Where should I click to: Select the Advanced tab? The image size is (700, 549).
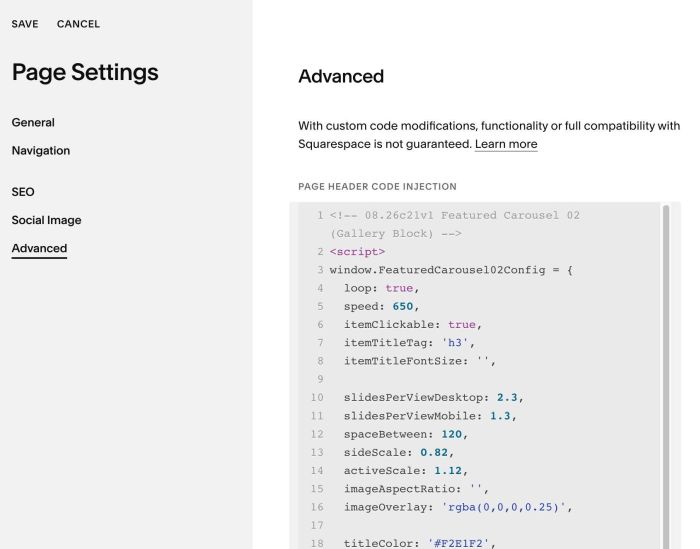tap(39, 249)
